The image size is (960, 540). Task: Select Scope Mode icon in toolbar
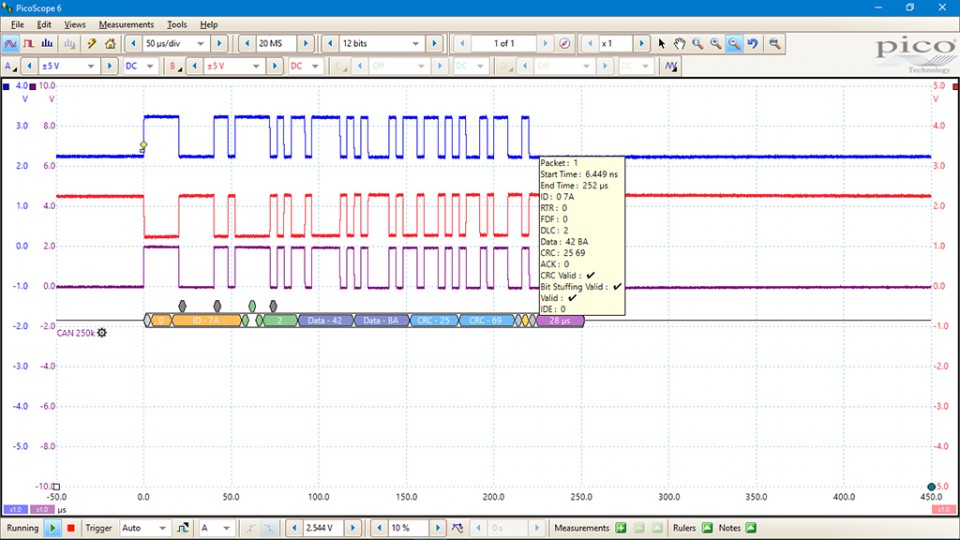click(x=11, y=44)
